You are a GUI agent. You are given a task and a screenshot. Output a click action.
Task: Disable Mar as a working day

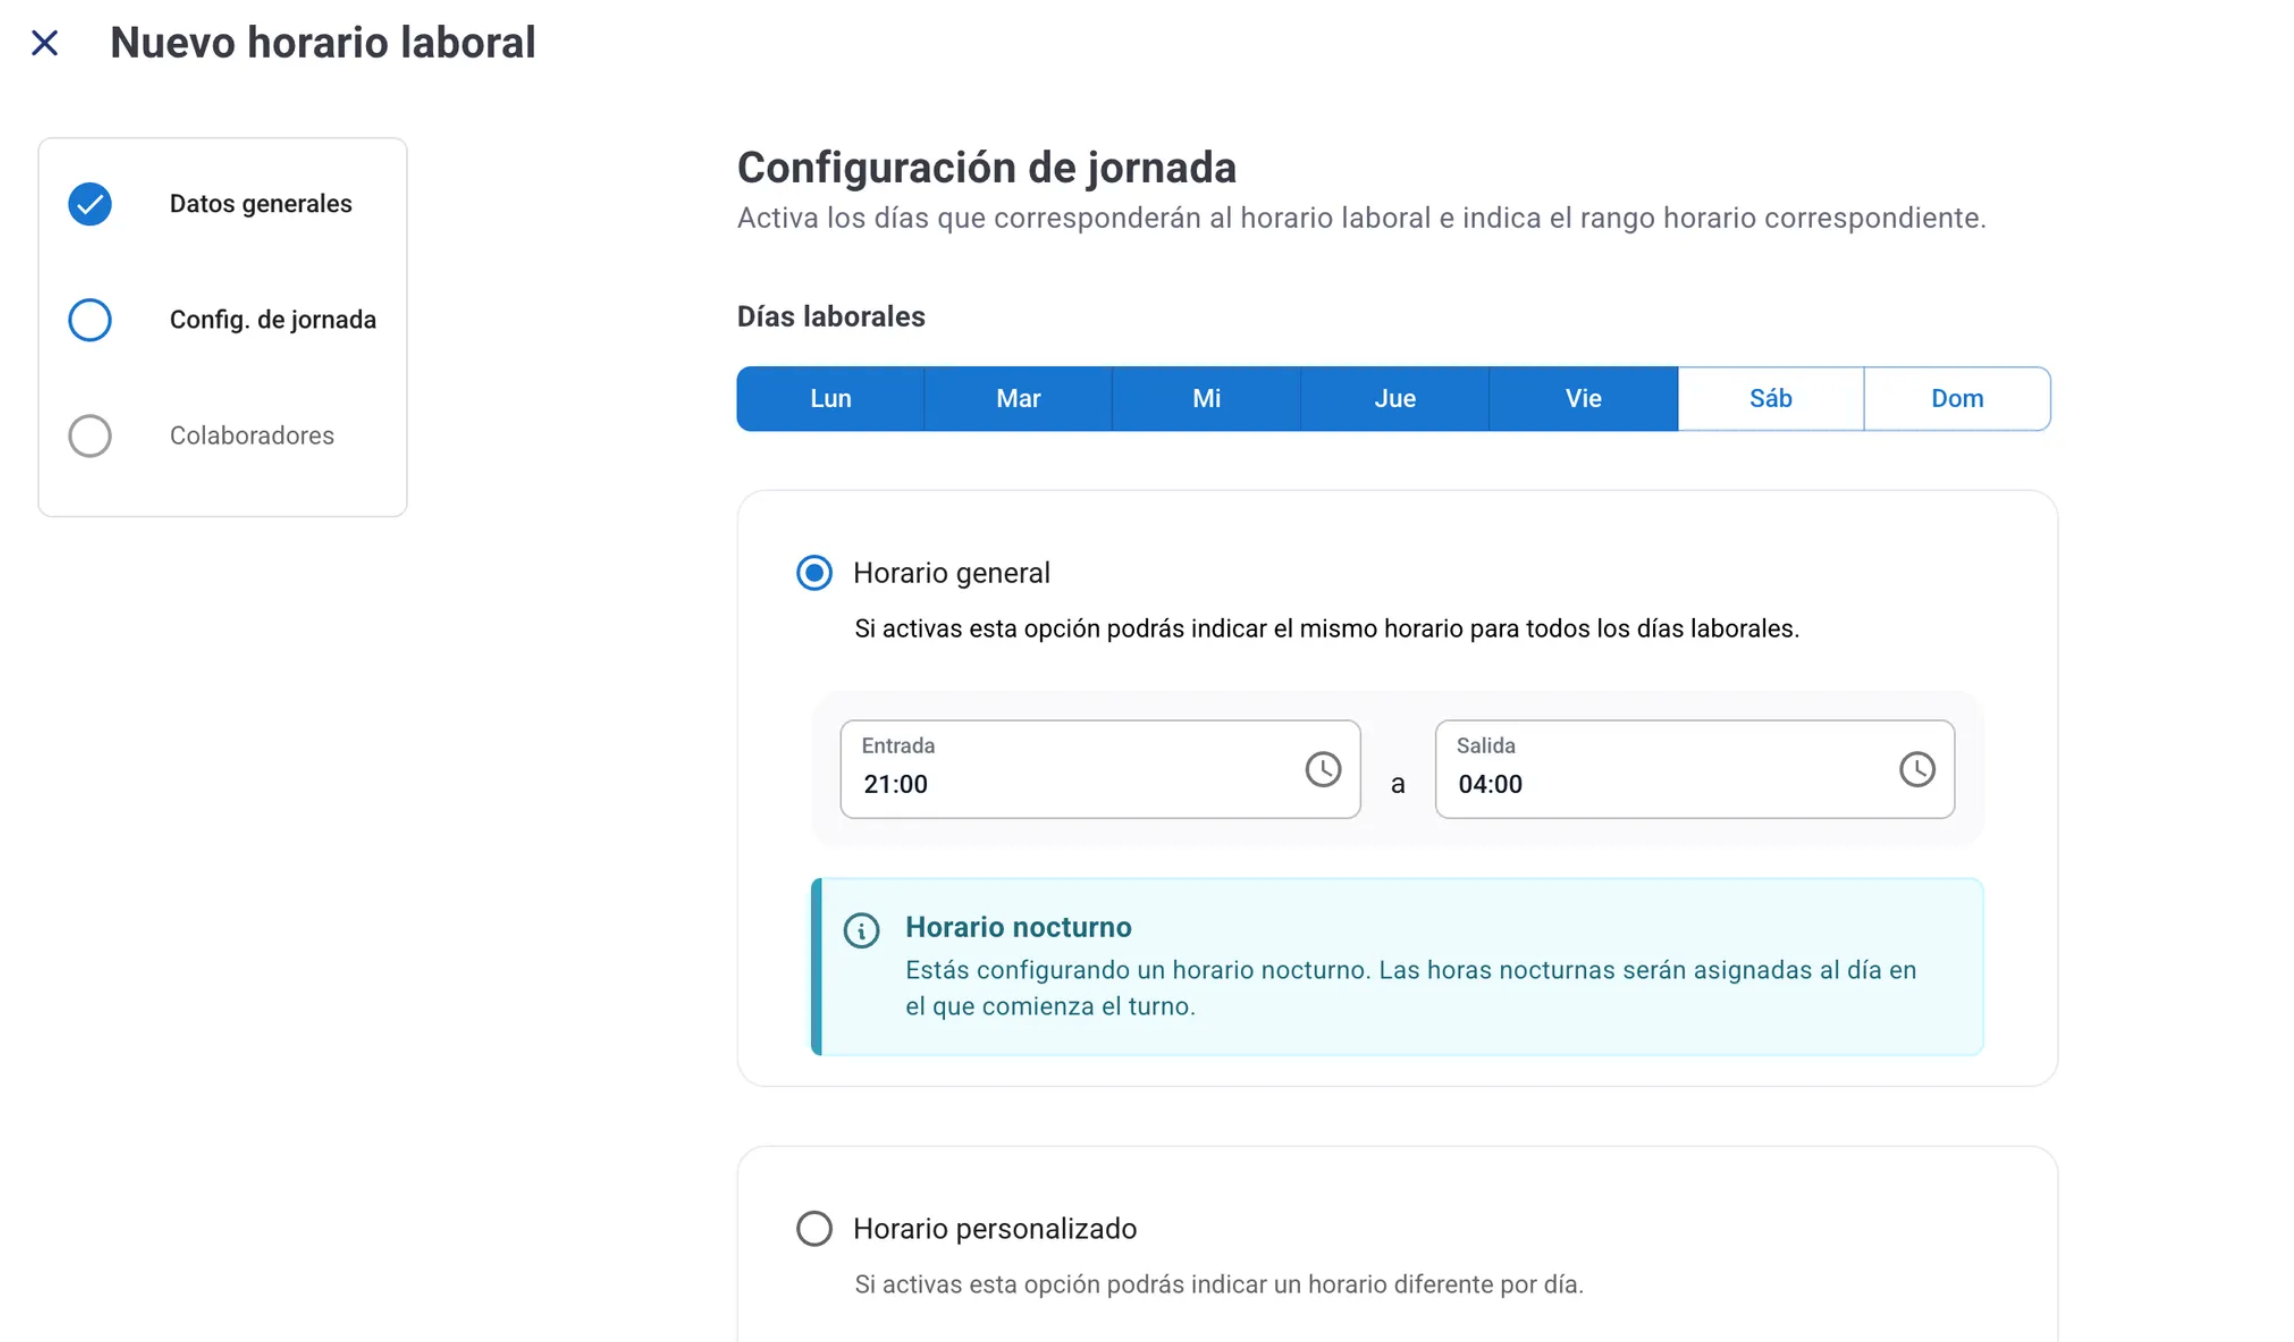[1018, 399]
